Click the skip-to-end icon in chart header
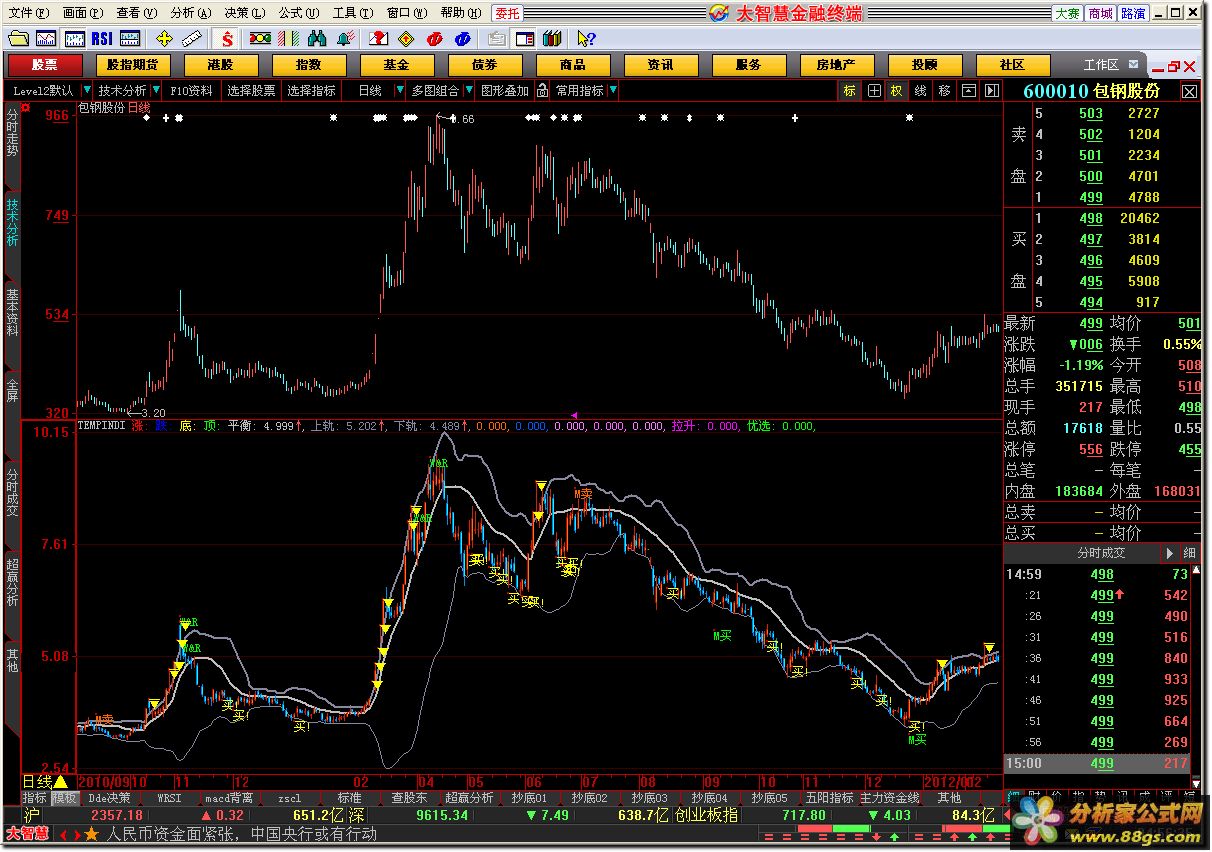This screenshot has height=852, width=1212. coord(992,90)
